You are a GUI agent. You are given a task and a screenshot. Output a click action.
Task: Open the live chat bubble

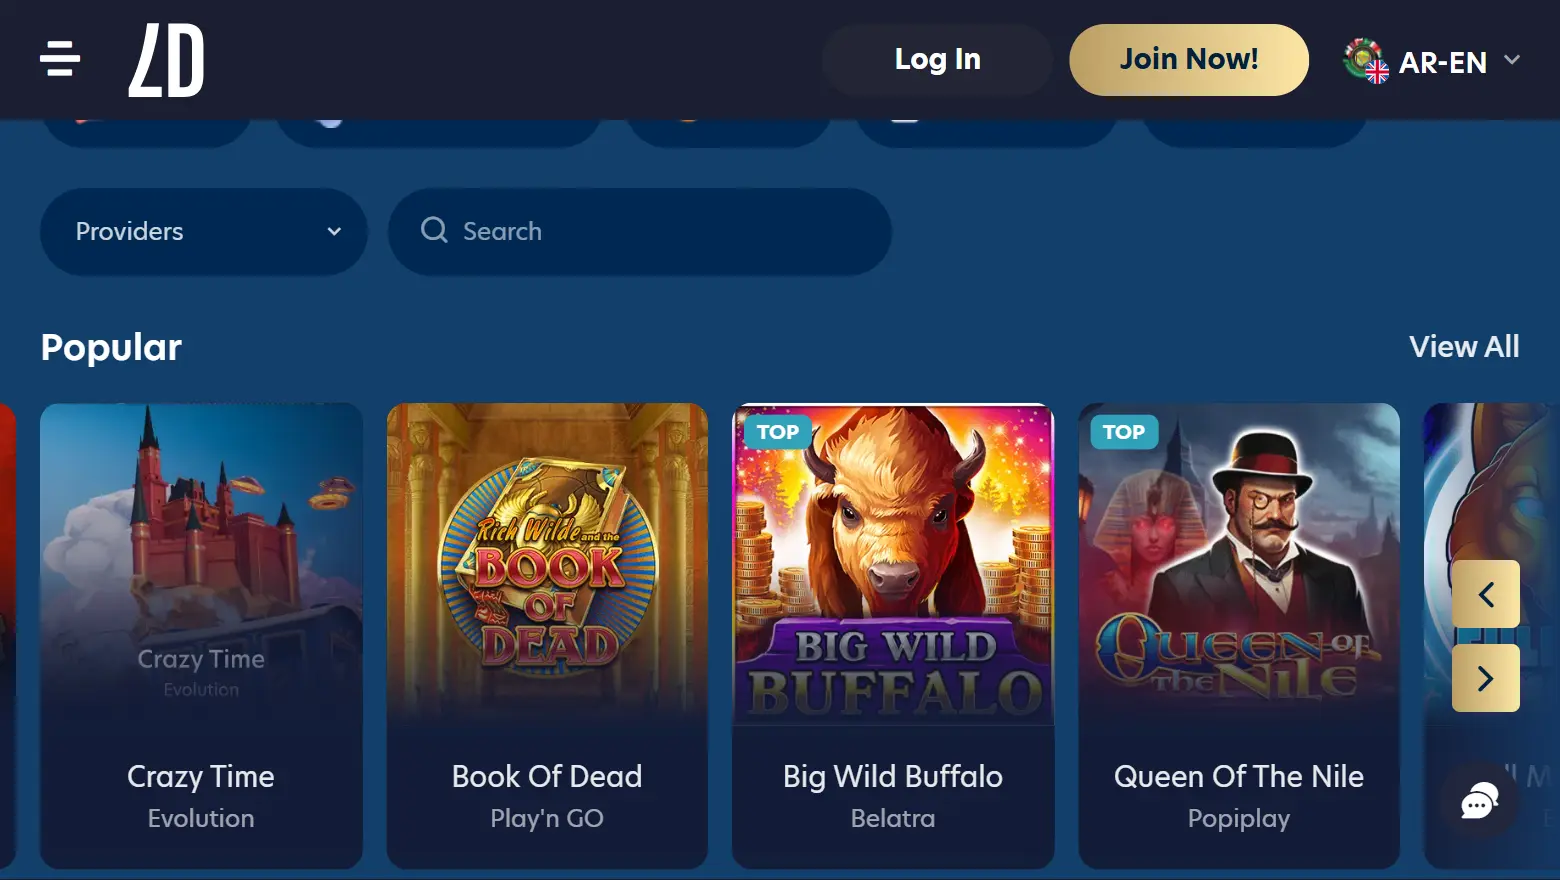(x=1479, y=800)
